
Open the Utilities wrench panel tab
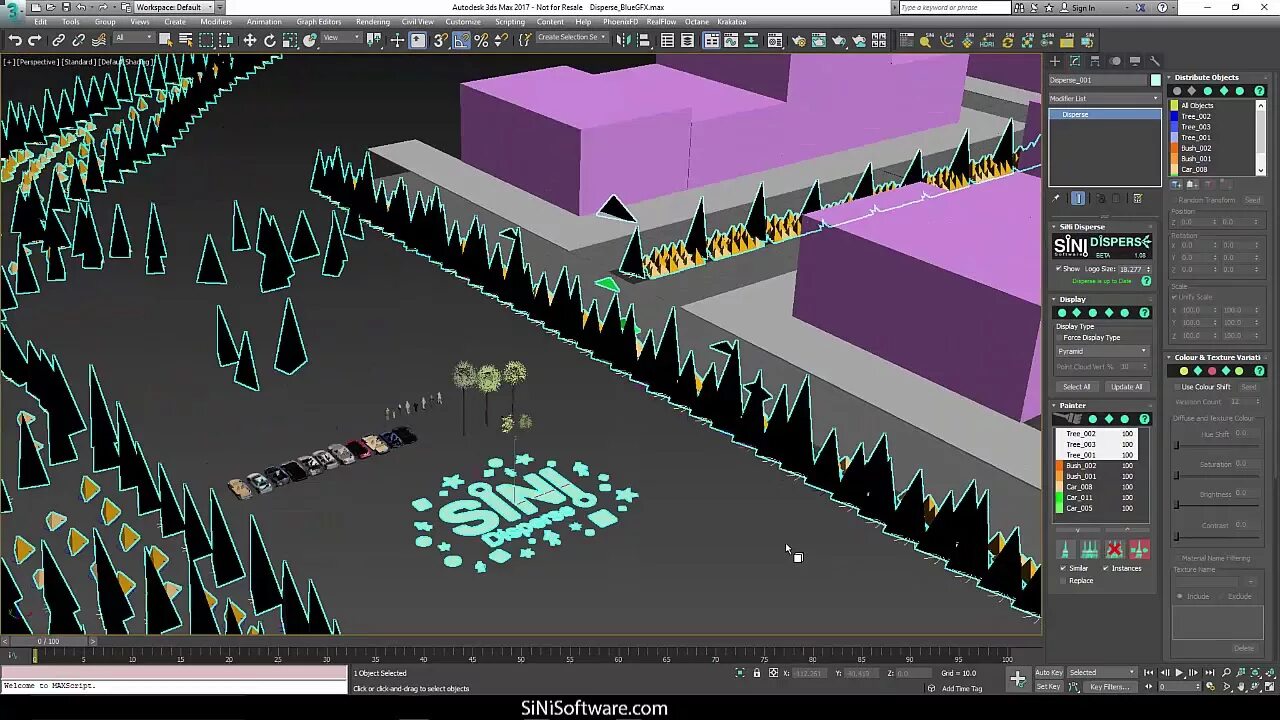(1154, 61)
